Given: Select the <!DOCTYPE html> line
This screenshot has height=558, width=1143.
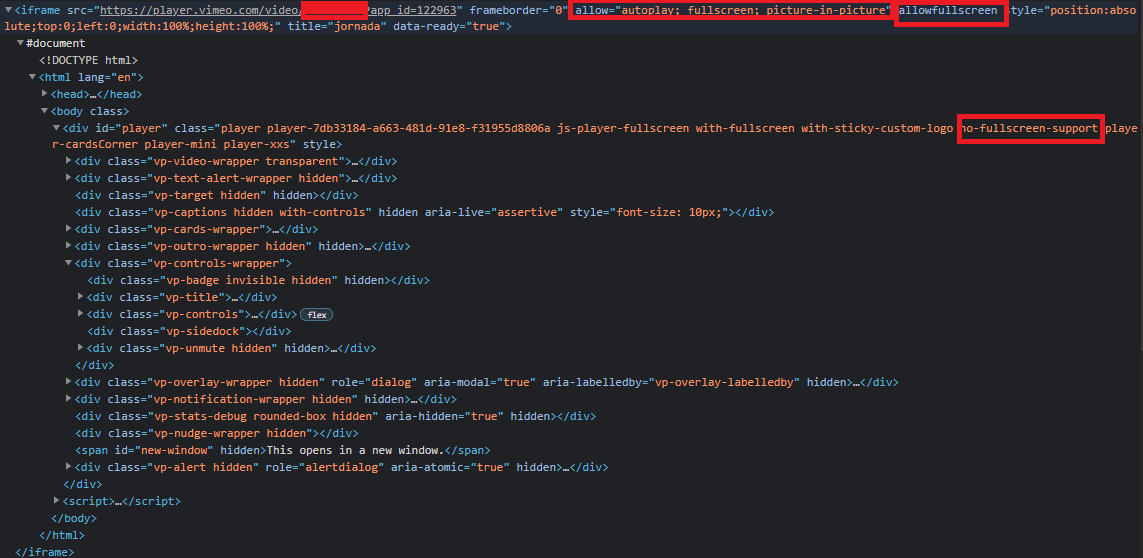Looking at the screenshot, I should click(88, 61).
